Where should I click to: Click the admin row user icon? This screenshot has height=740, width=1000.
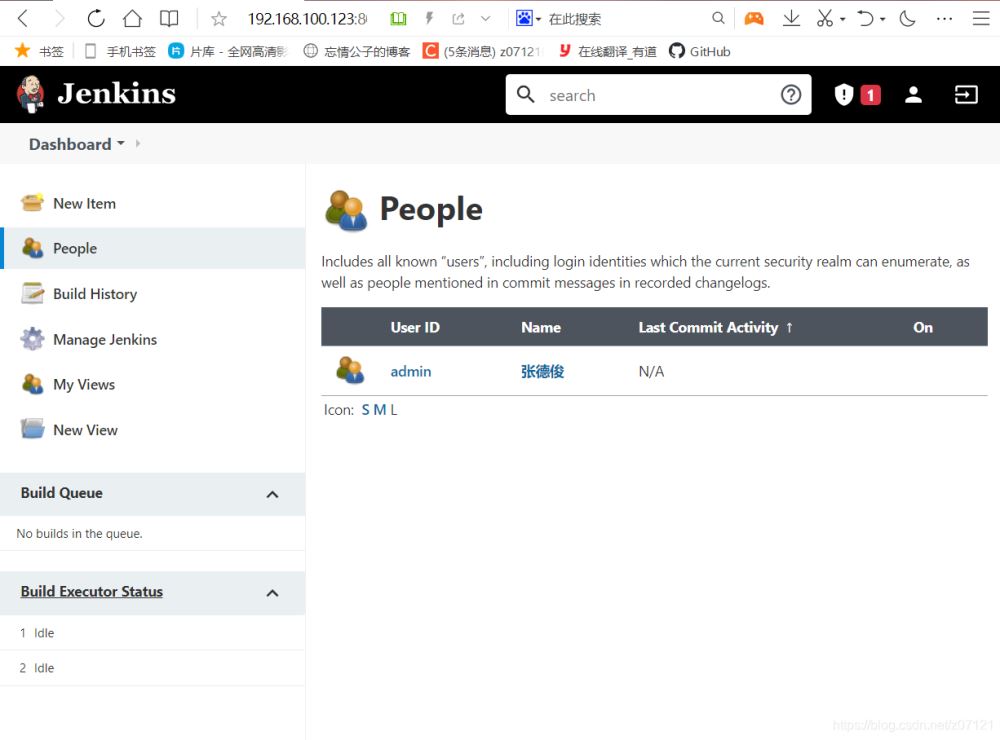350,371
